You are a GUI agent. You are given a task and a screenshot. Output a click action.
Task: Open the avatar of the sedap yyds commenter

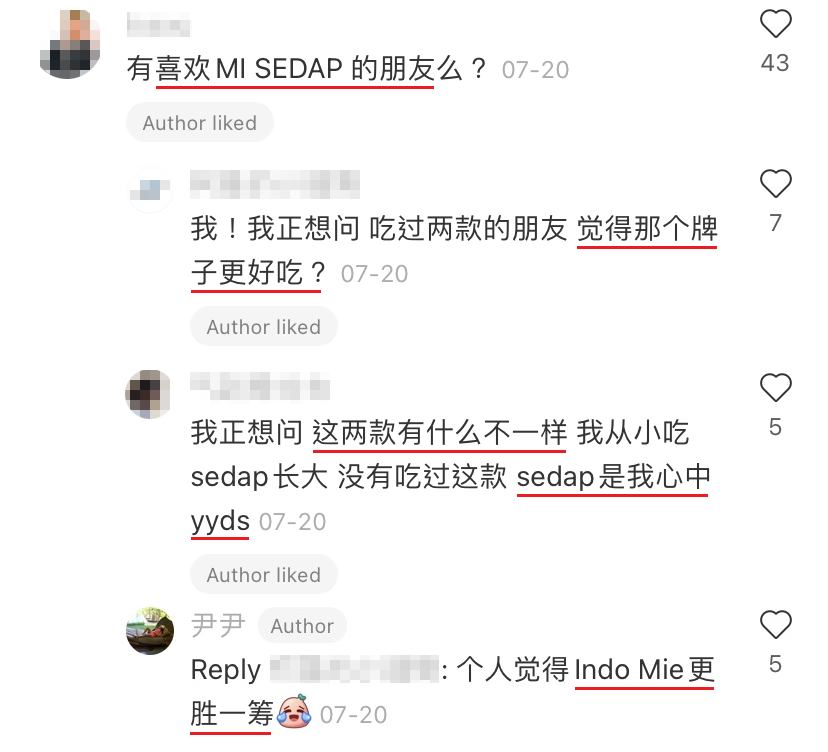(149, 394)
